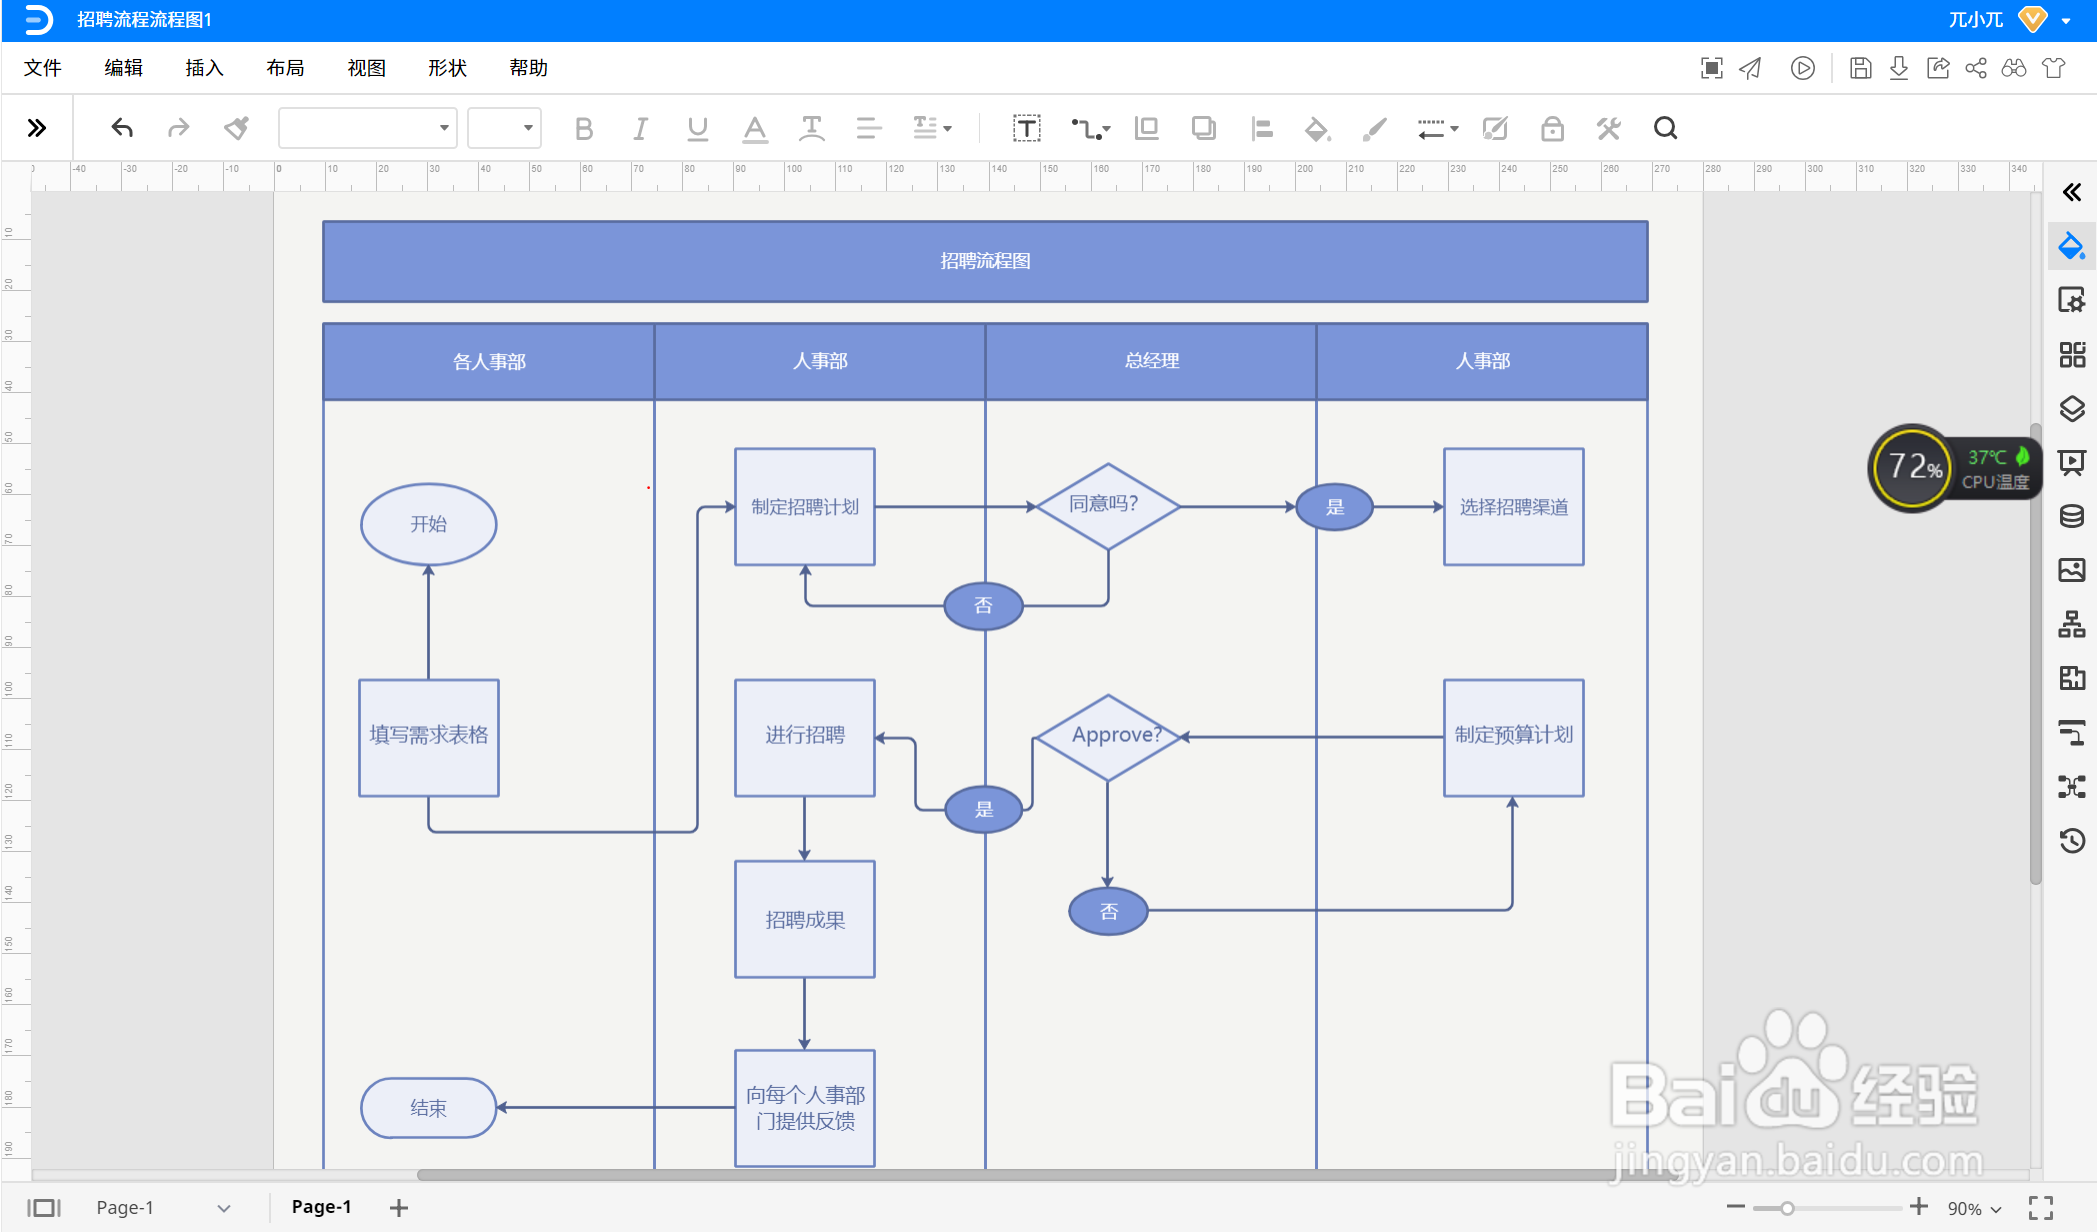Open the zoom 90% dropdown
Image resolution: width=2097 pixels, height=1232 pixels.
point(1974,1208)
